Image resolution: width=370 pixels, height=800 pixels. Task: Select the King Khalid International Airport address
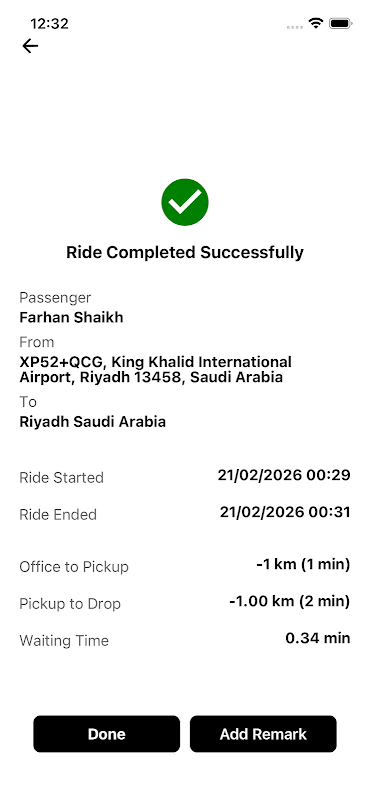pos(156,370)
